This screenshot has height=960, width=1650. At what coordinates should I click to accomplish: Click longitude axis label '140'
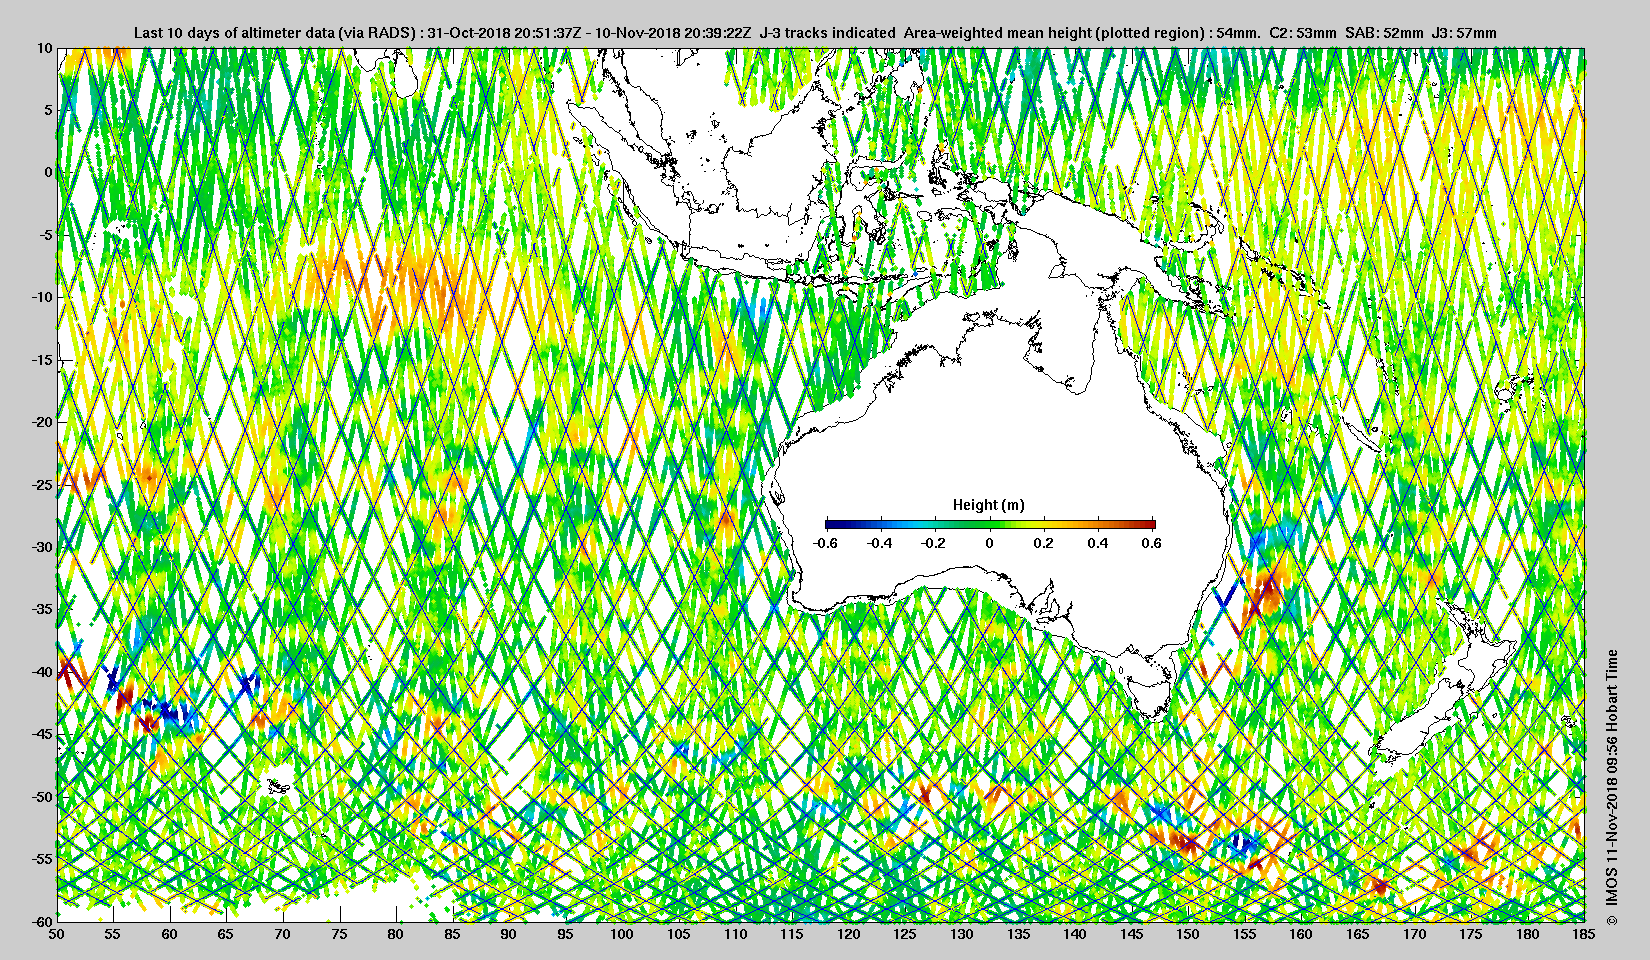click(x=1075, y=934)
